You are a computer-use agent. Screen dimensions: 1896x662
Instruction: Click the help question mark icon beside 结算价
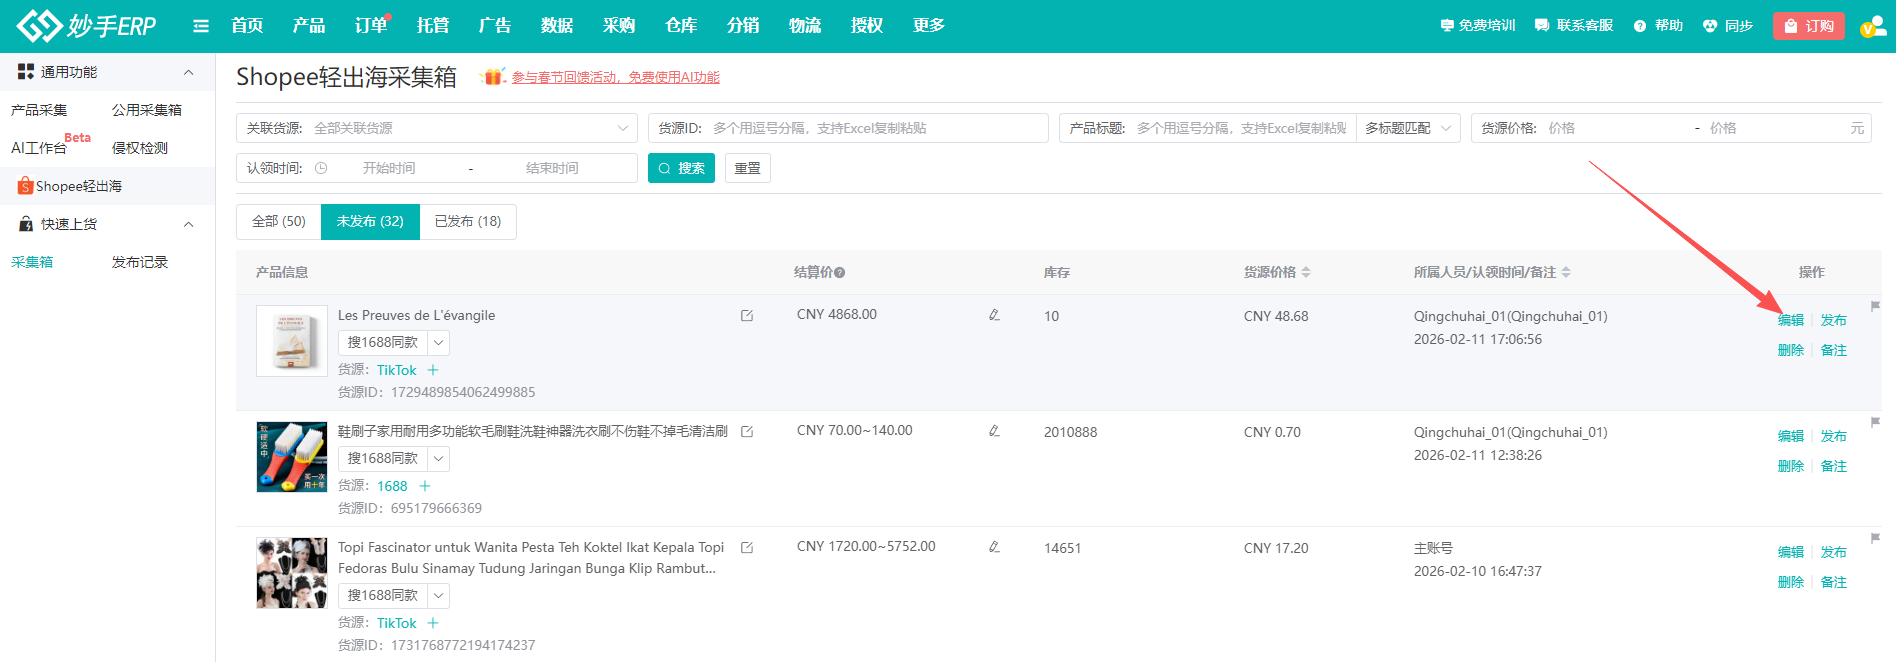pyautogui.click(x=840, y=273)
